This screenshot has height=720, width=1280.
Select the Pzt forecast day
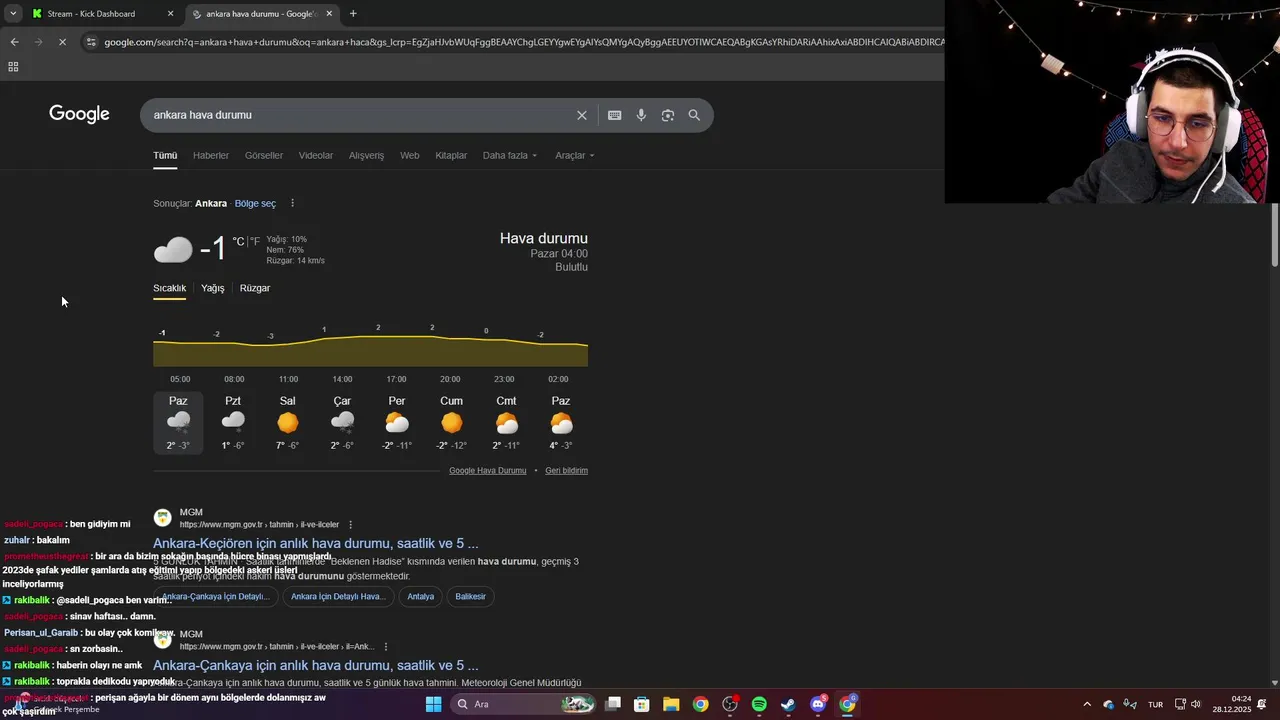tap(233, 422)
